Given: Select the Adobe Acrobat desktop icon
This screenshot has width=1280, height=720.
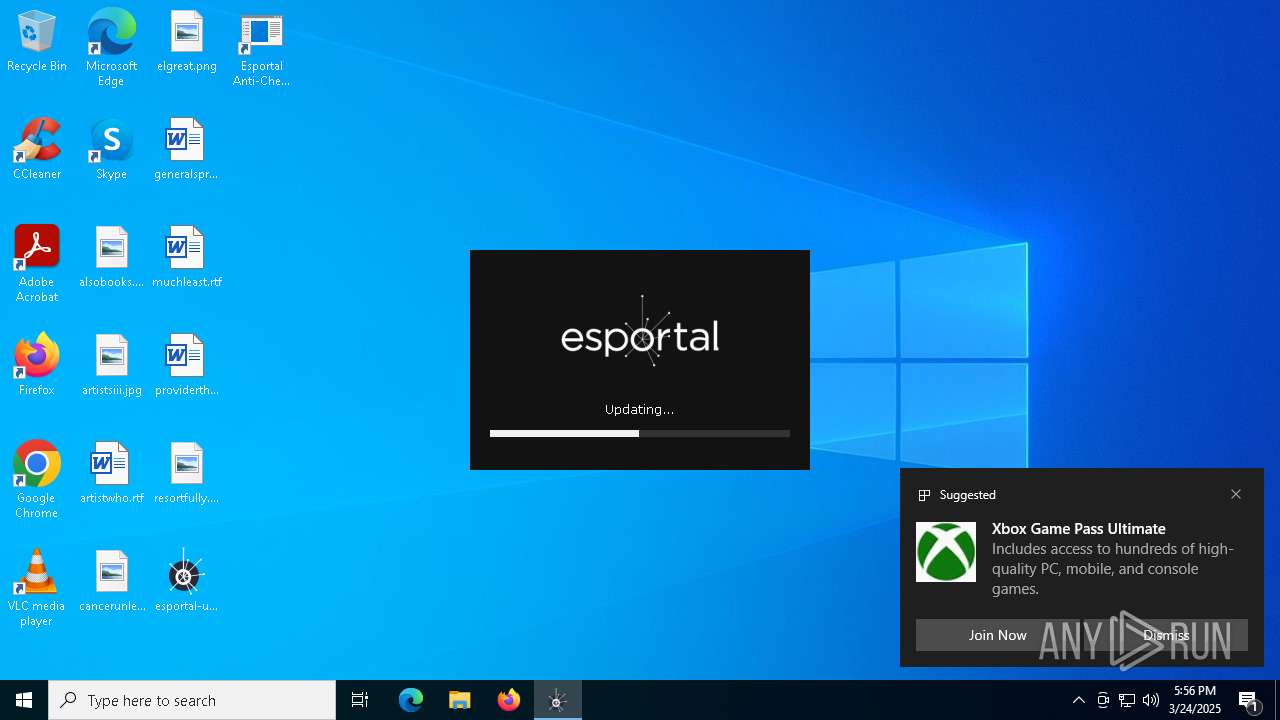Looking at the screenshot, I should (x=37, y=264).
